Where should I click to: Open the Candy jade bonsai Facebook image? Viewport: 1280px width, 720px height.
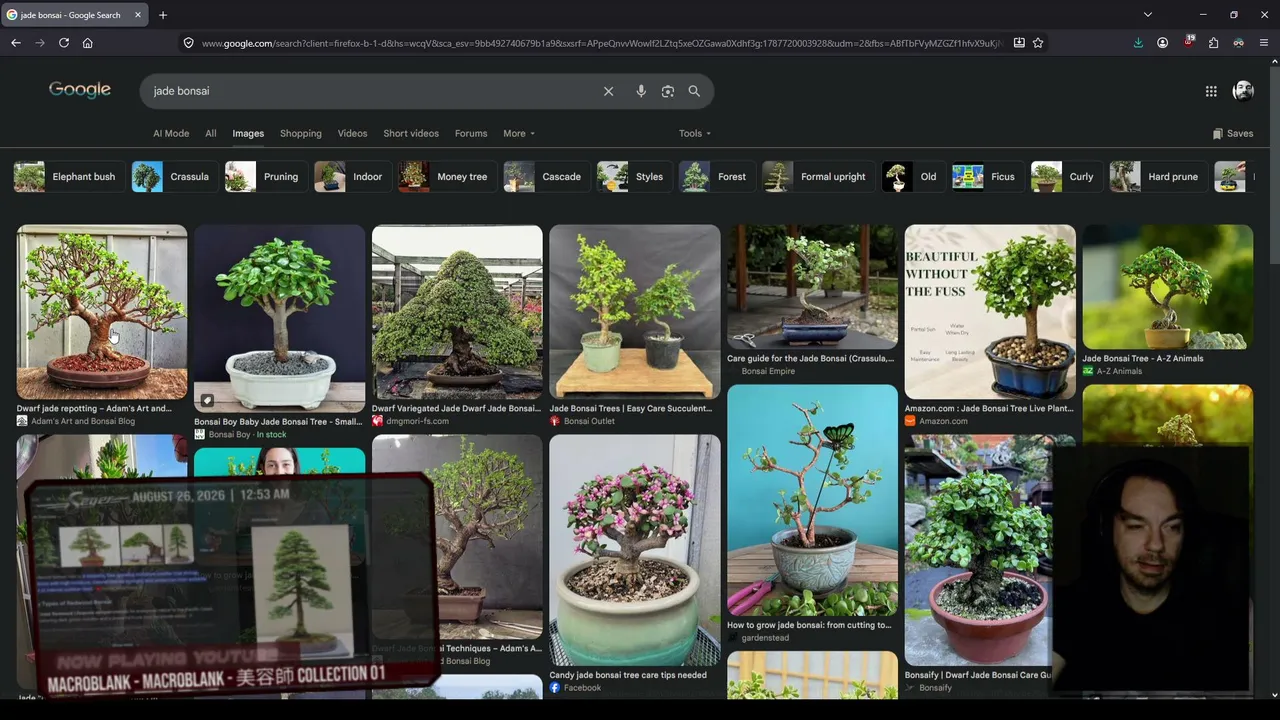tap(634, 550)
